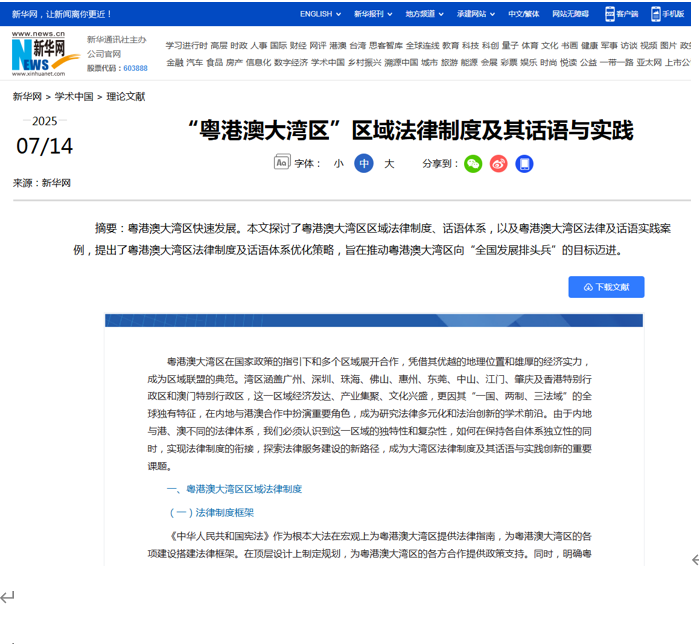Screen dimensions: 699x644
Task: Select large font size 大
Action: pyautogui.click(x=389, y=163)
